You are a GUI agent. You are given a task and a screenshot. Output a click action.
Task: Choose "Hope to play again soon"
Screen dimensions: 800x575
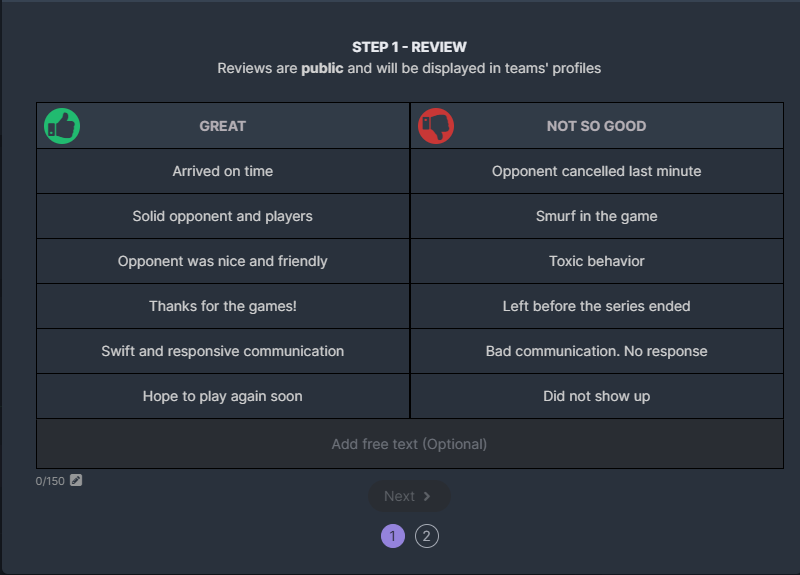click(x=223, y=396)
